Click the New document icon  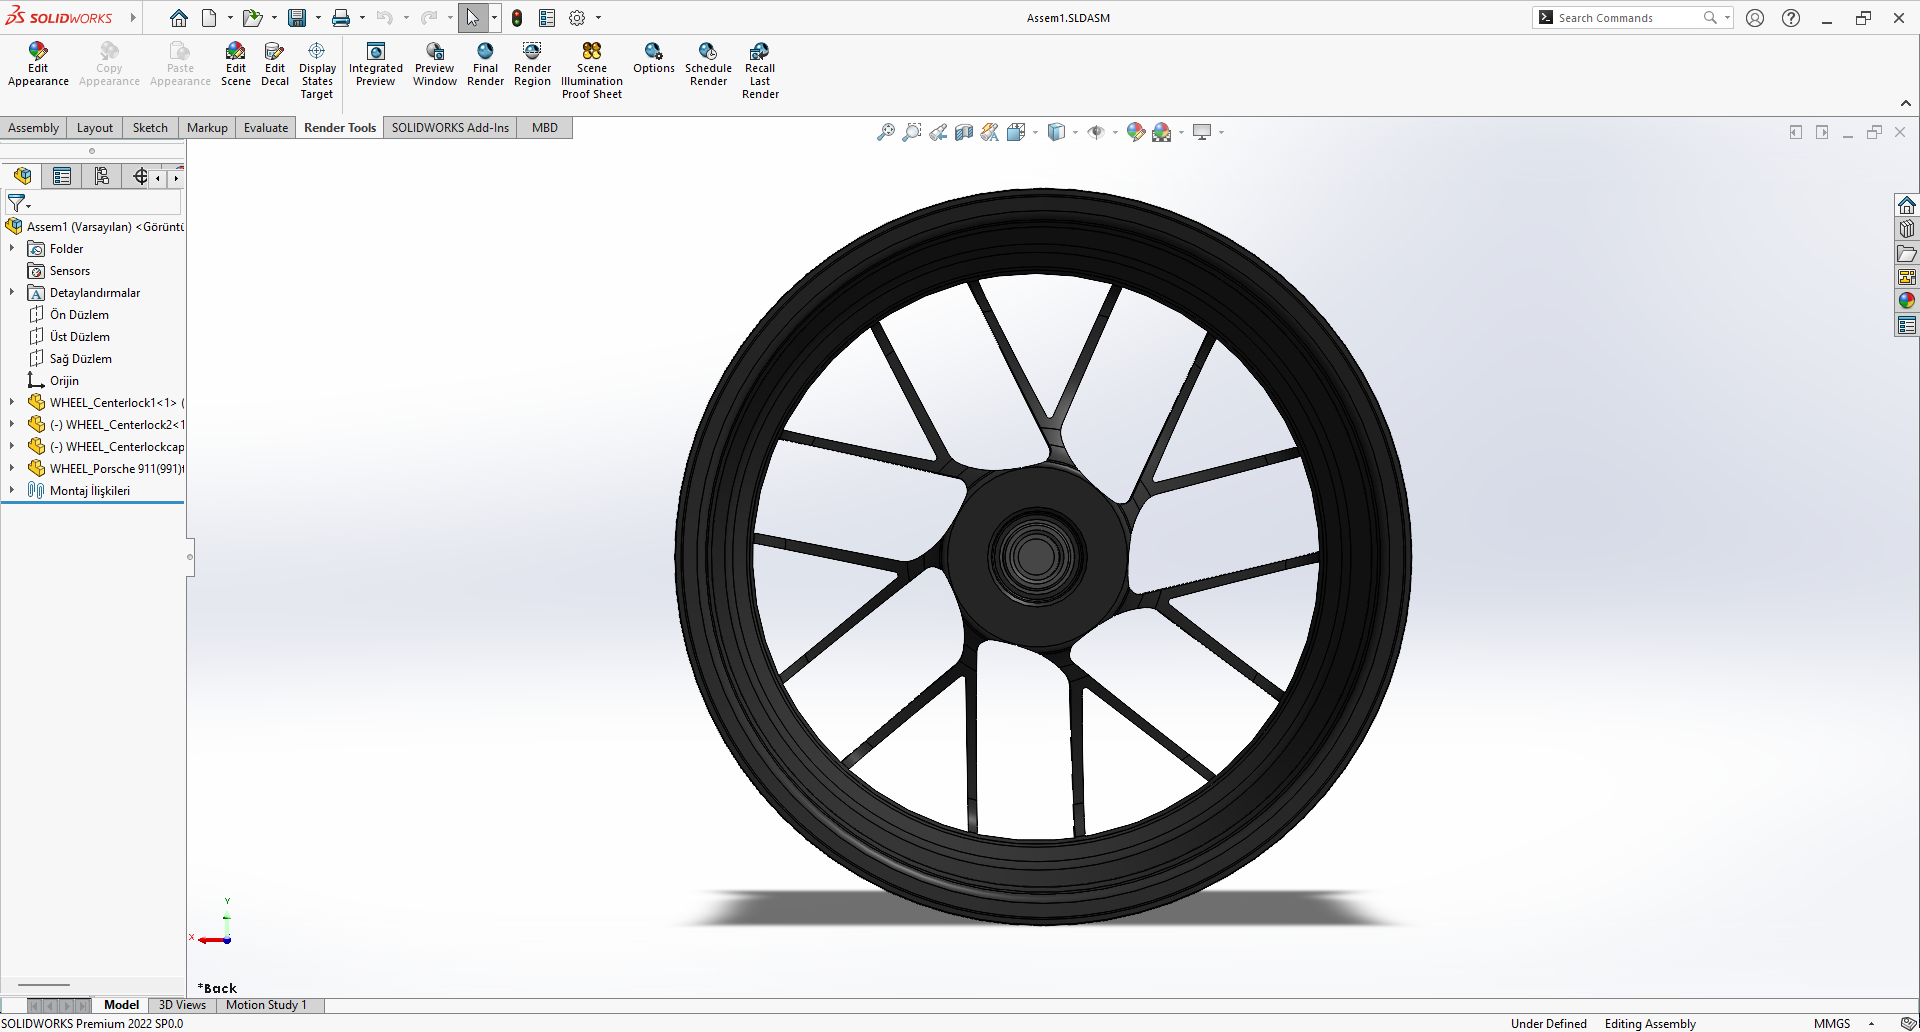pos(209,18)
